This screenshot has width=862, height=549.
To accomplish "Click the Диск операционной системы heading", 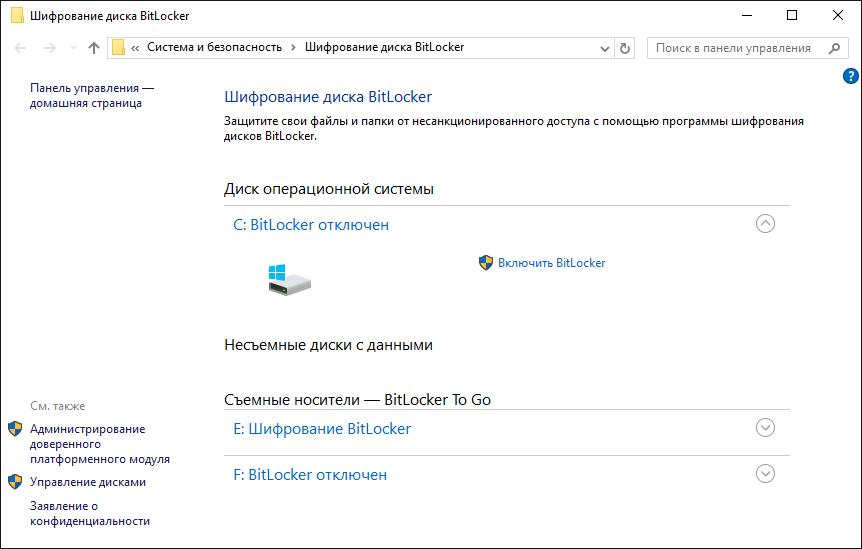I will 329,189.
